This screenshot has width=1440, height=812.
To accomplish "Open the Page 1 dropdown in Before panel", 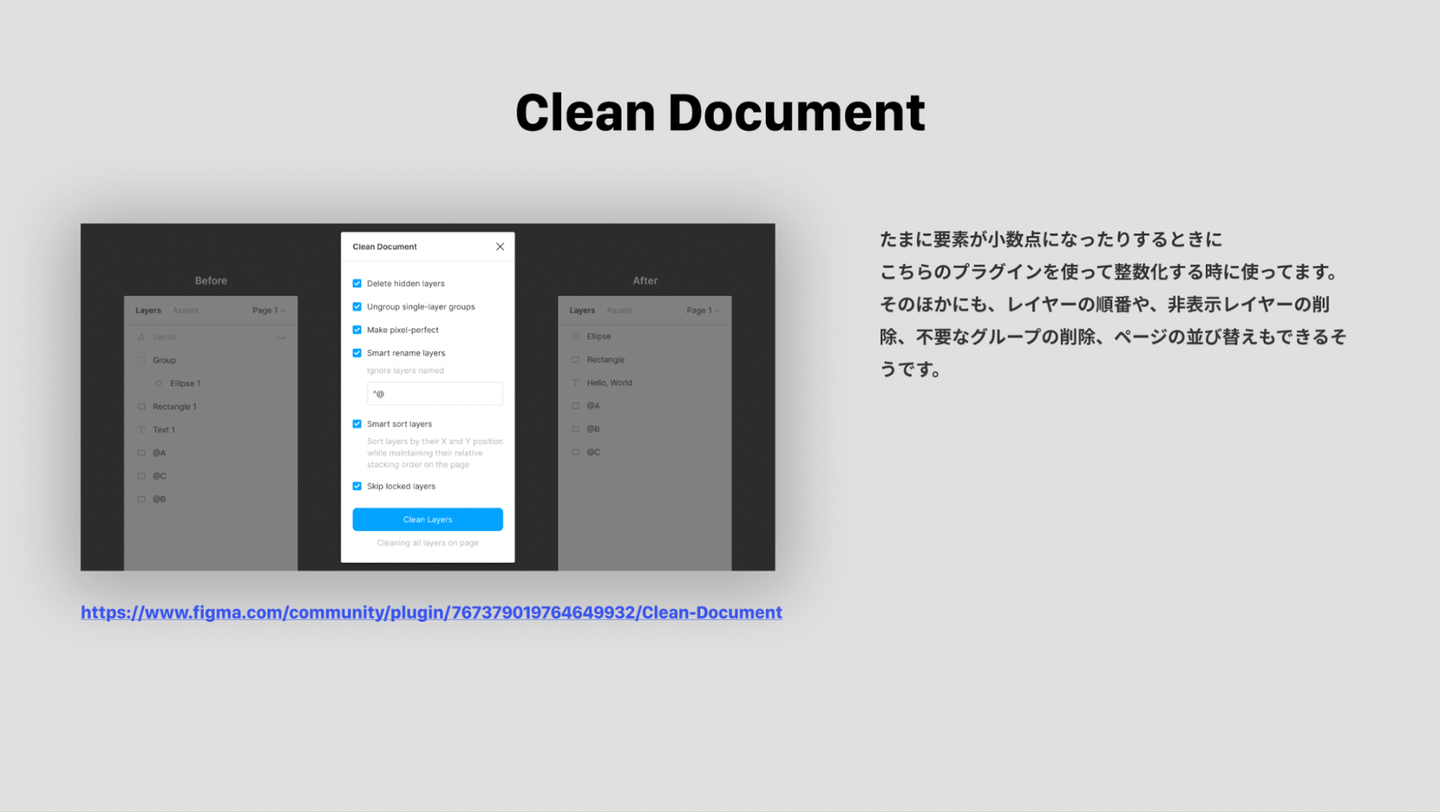I will tap(269, 310).
